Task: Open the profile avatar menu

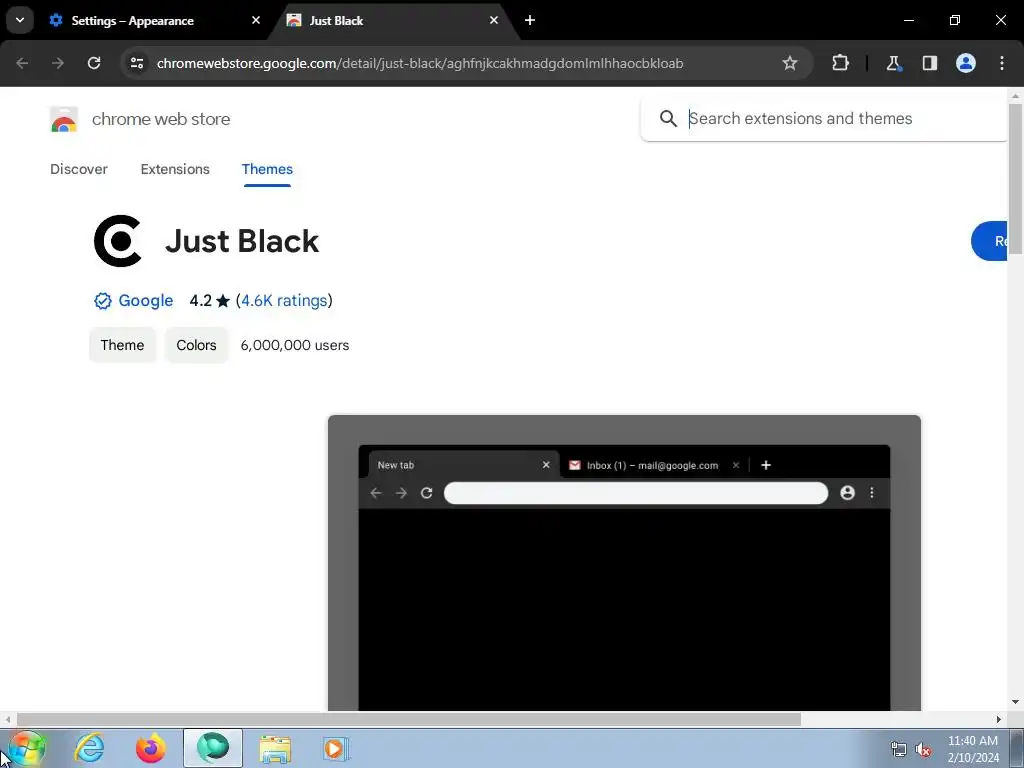Action: (x=966, y=63)
